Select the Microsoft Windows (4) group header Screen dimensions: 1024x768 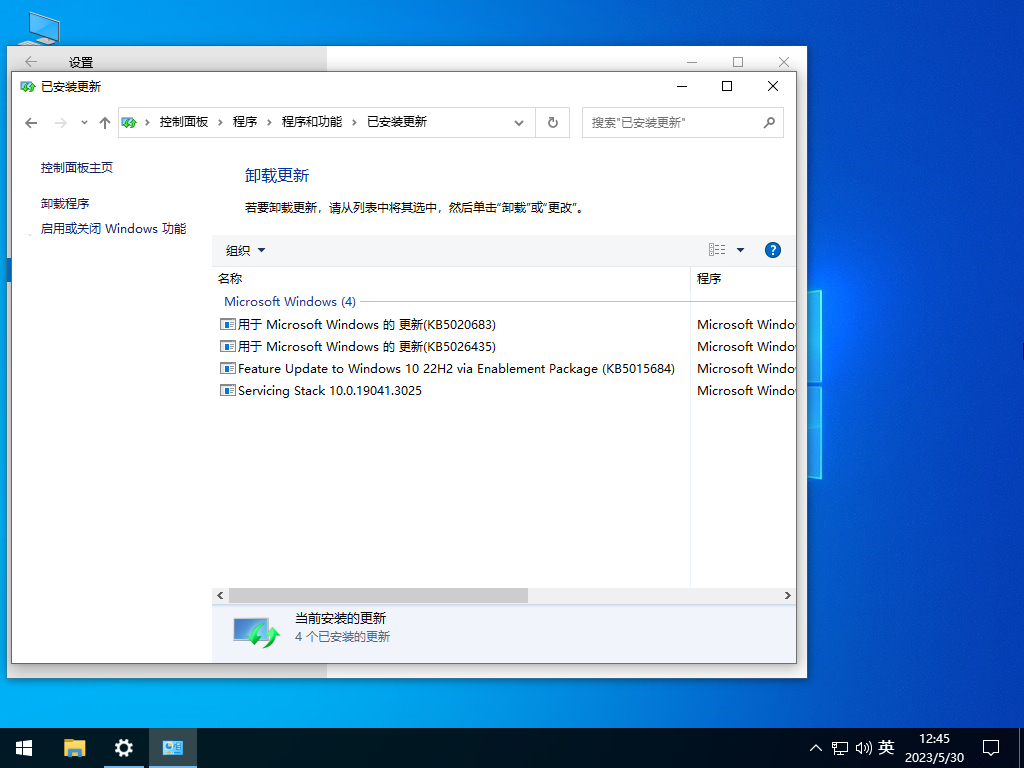289,301
